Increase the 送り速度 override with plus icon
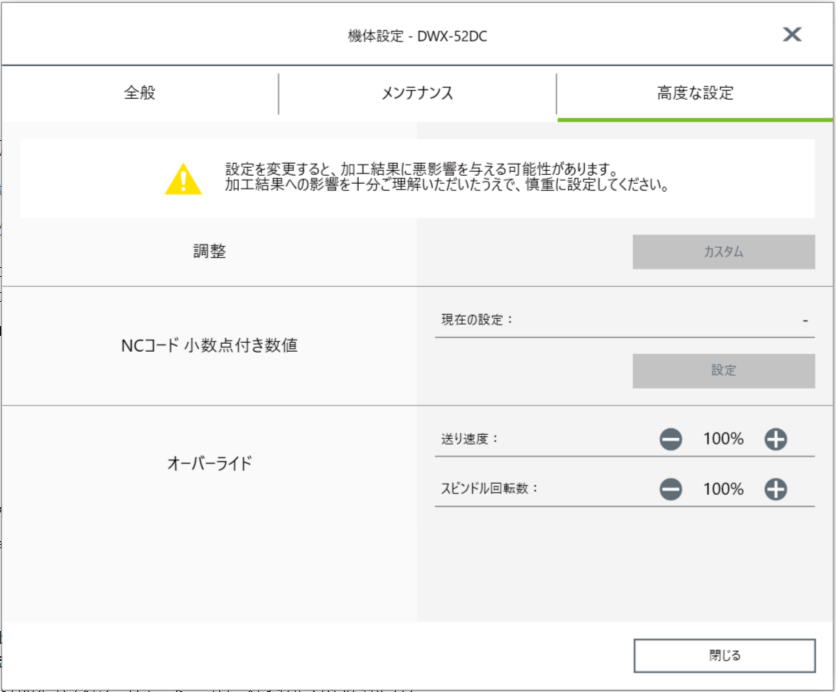The width and height of the screenshot is (836, 692). click(775, 439)
